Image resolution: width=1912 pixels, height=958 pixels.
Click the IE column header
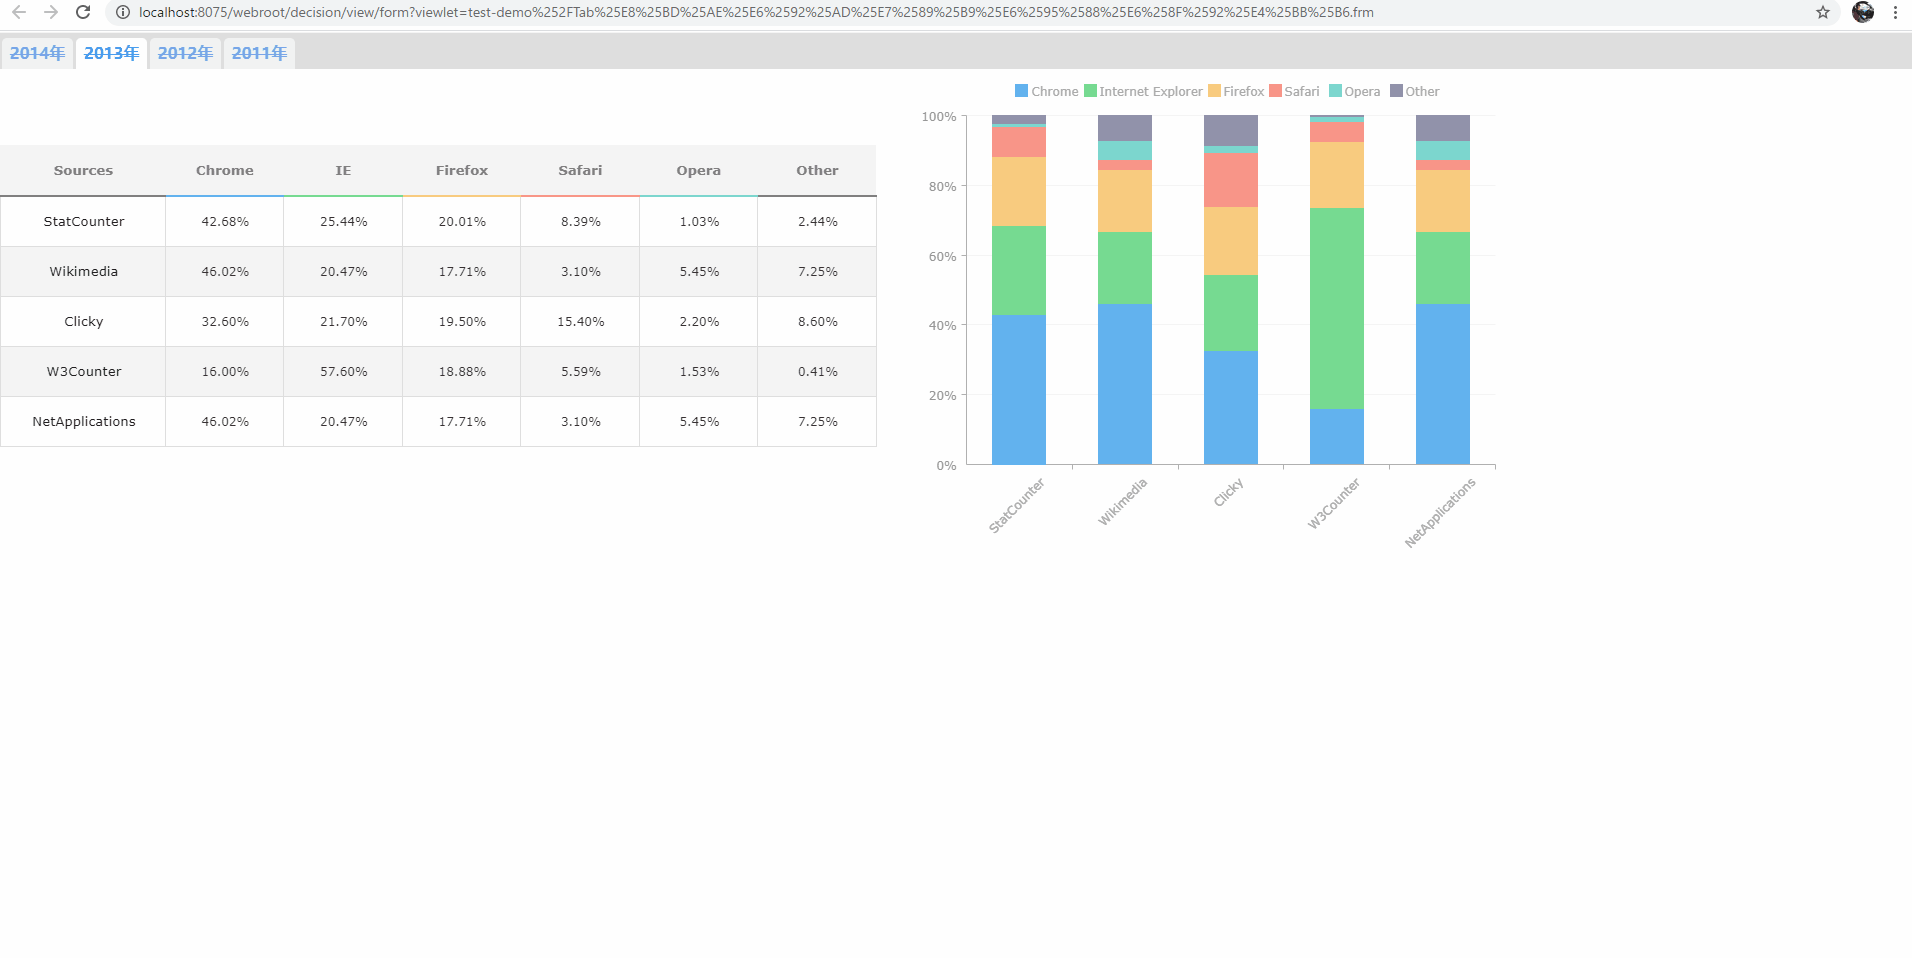pos(343,171)
